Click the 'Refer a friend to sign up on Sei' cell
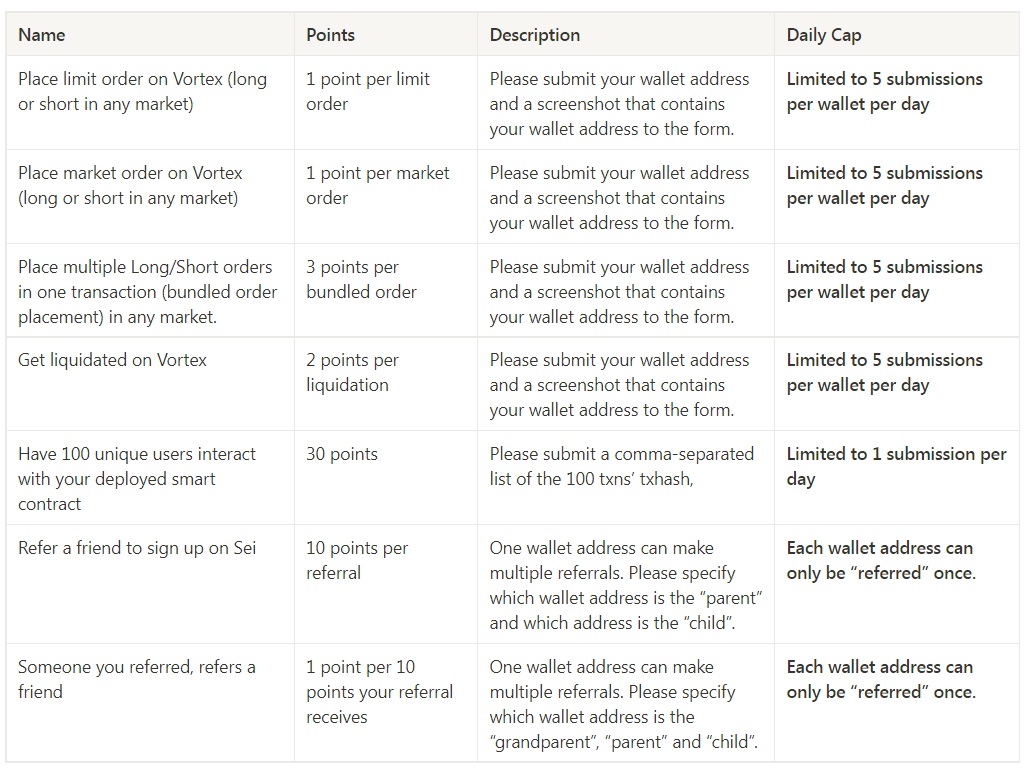Viewport: 1029px width, 773px height. [x=137, y=548]
